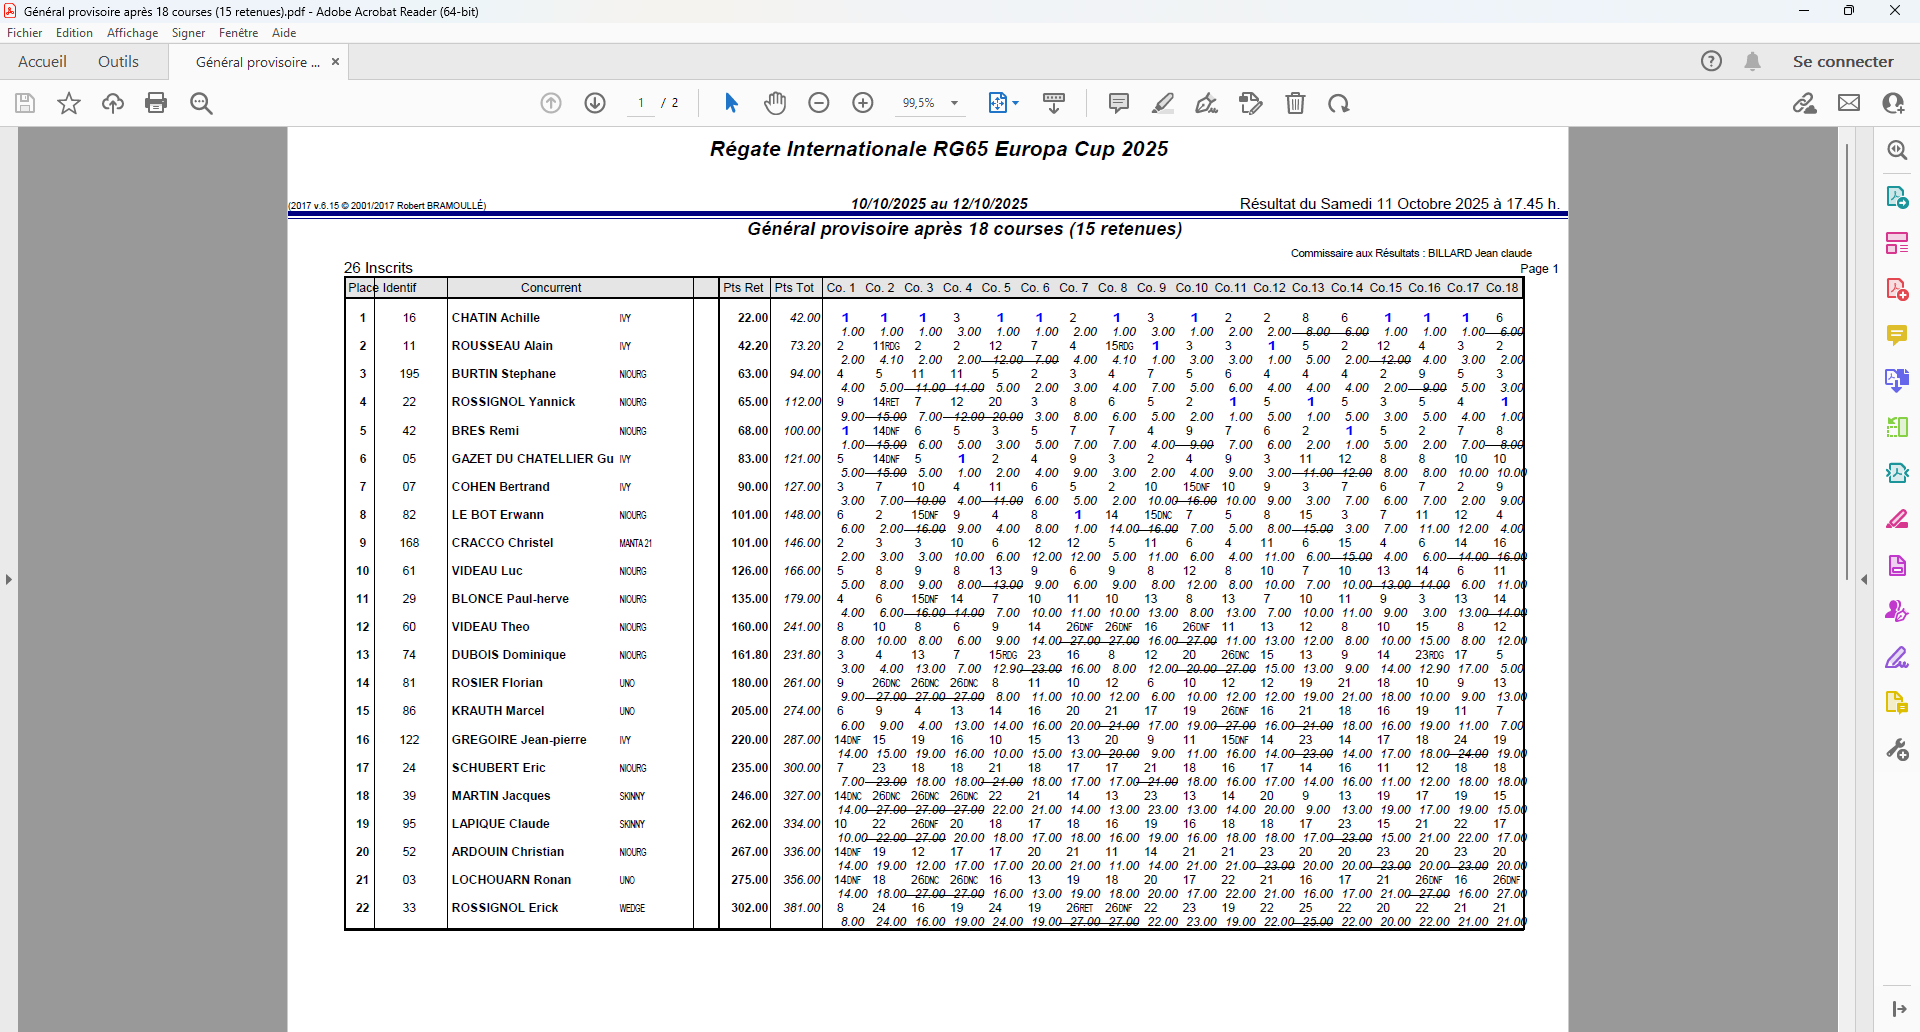Select the Hand pan tool

pos(775,103)
